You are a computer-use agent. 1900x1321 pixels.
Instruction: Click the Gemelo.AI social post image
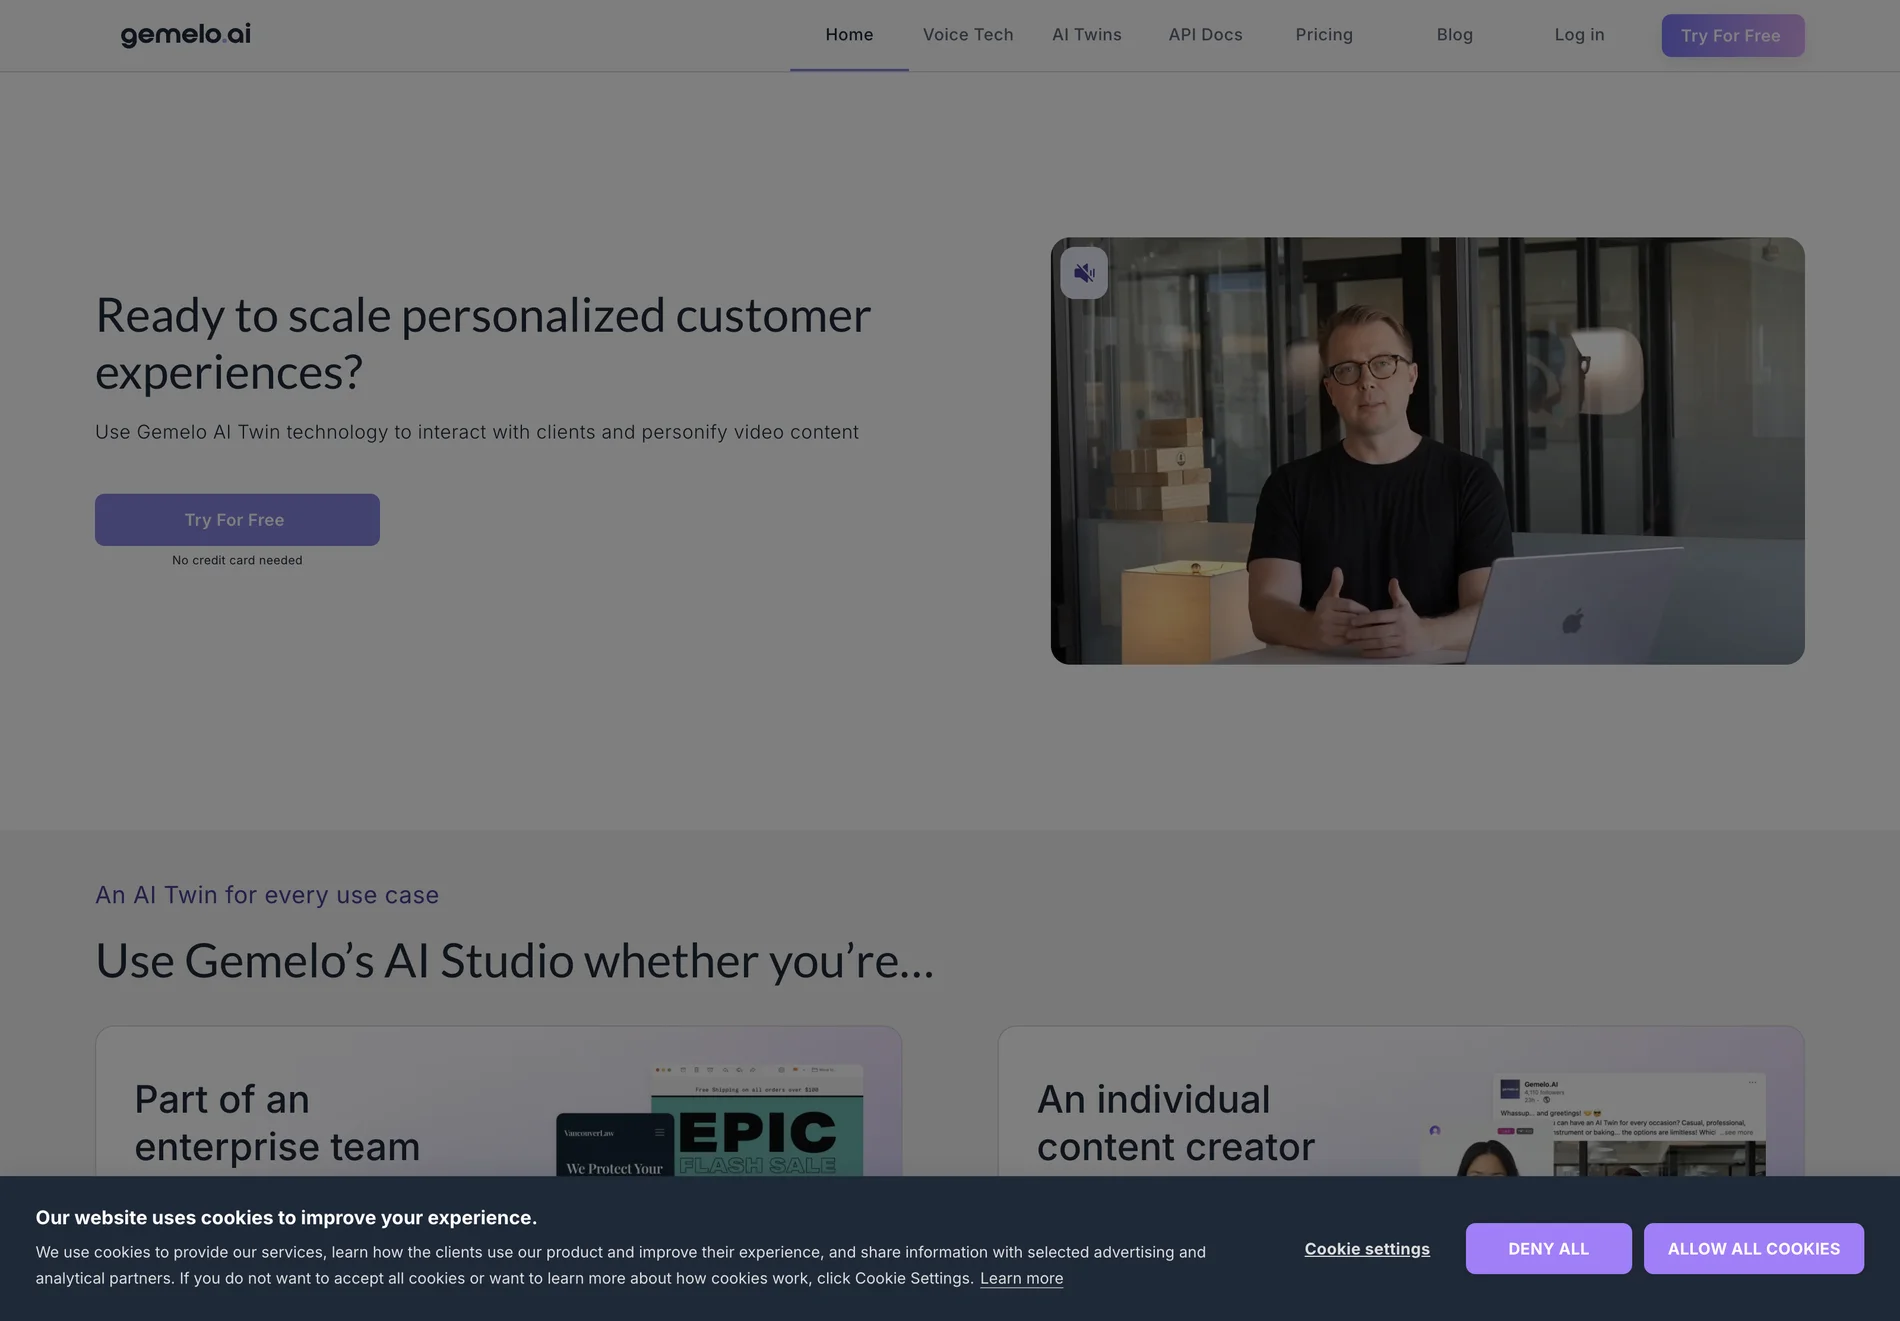coord(1629,1125)
